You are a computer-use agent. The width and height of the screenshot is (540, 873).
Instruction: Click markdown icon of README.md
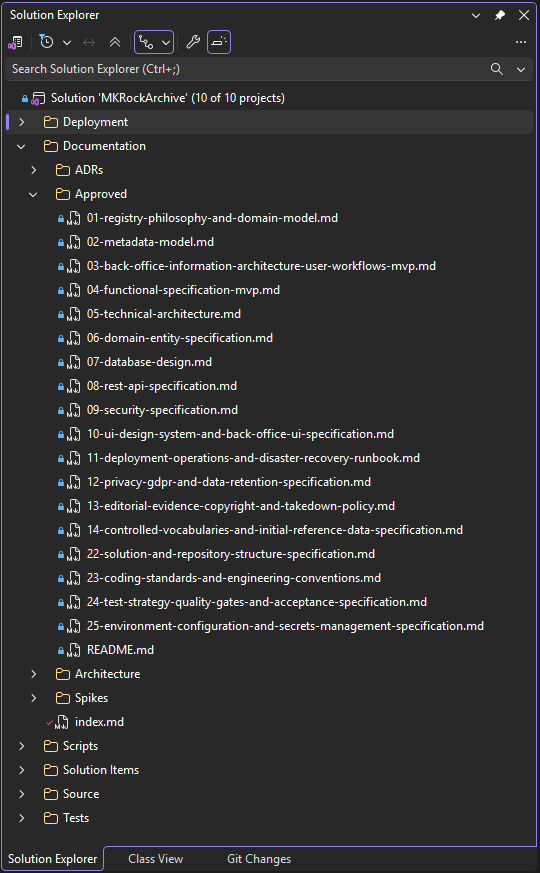point(73,650)
